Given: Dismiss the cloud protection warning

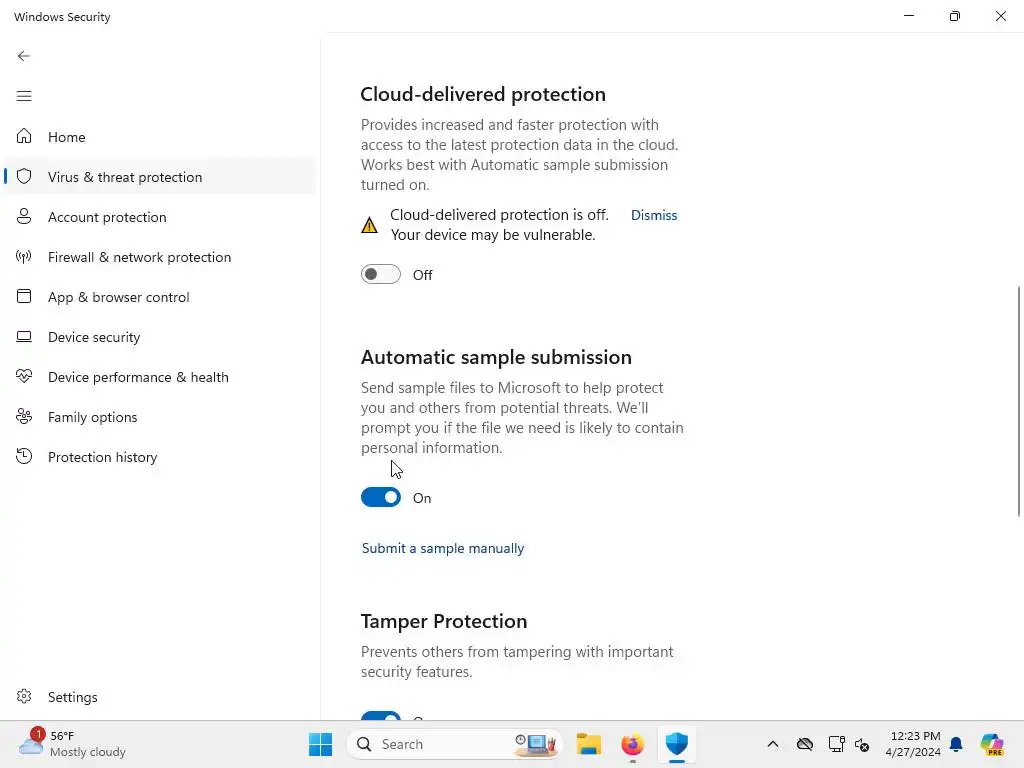Looking at the screenshot, I should coord(654,215).
